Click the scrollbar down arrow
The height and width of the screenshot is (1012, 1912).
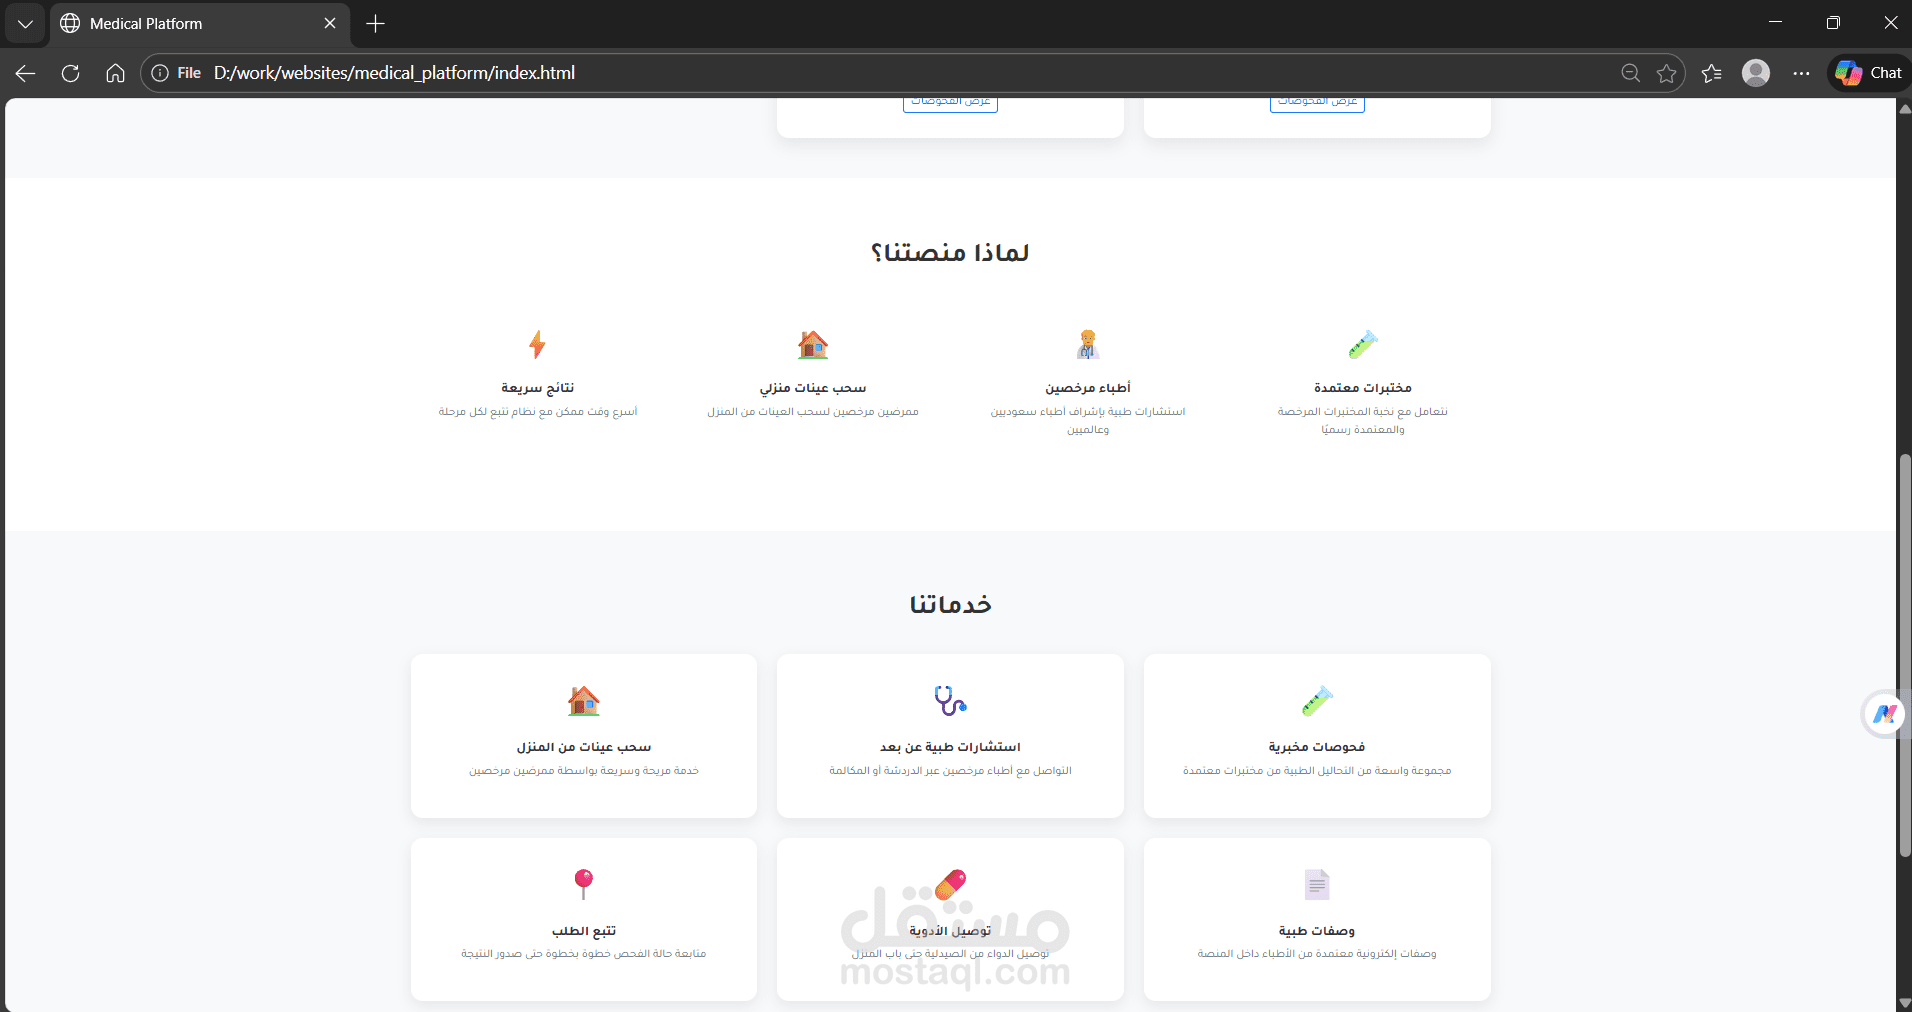[x=1904, y=1003]
